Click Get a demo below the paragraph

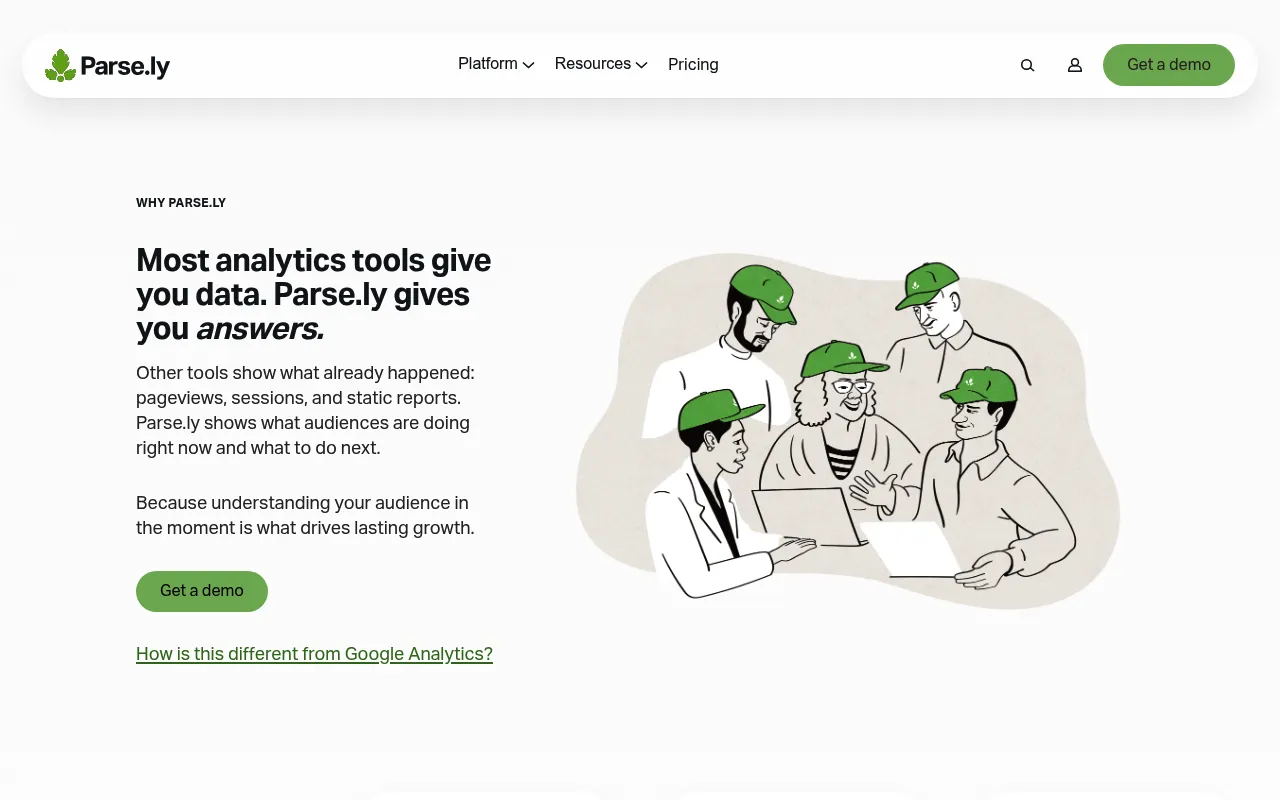click(202, 591)
